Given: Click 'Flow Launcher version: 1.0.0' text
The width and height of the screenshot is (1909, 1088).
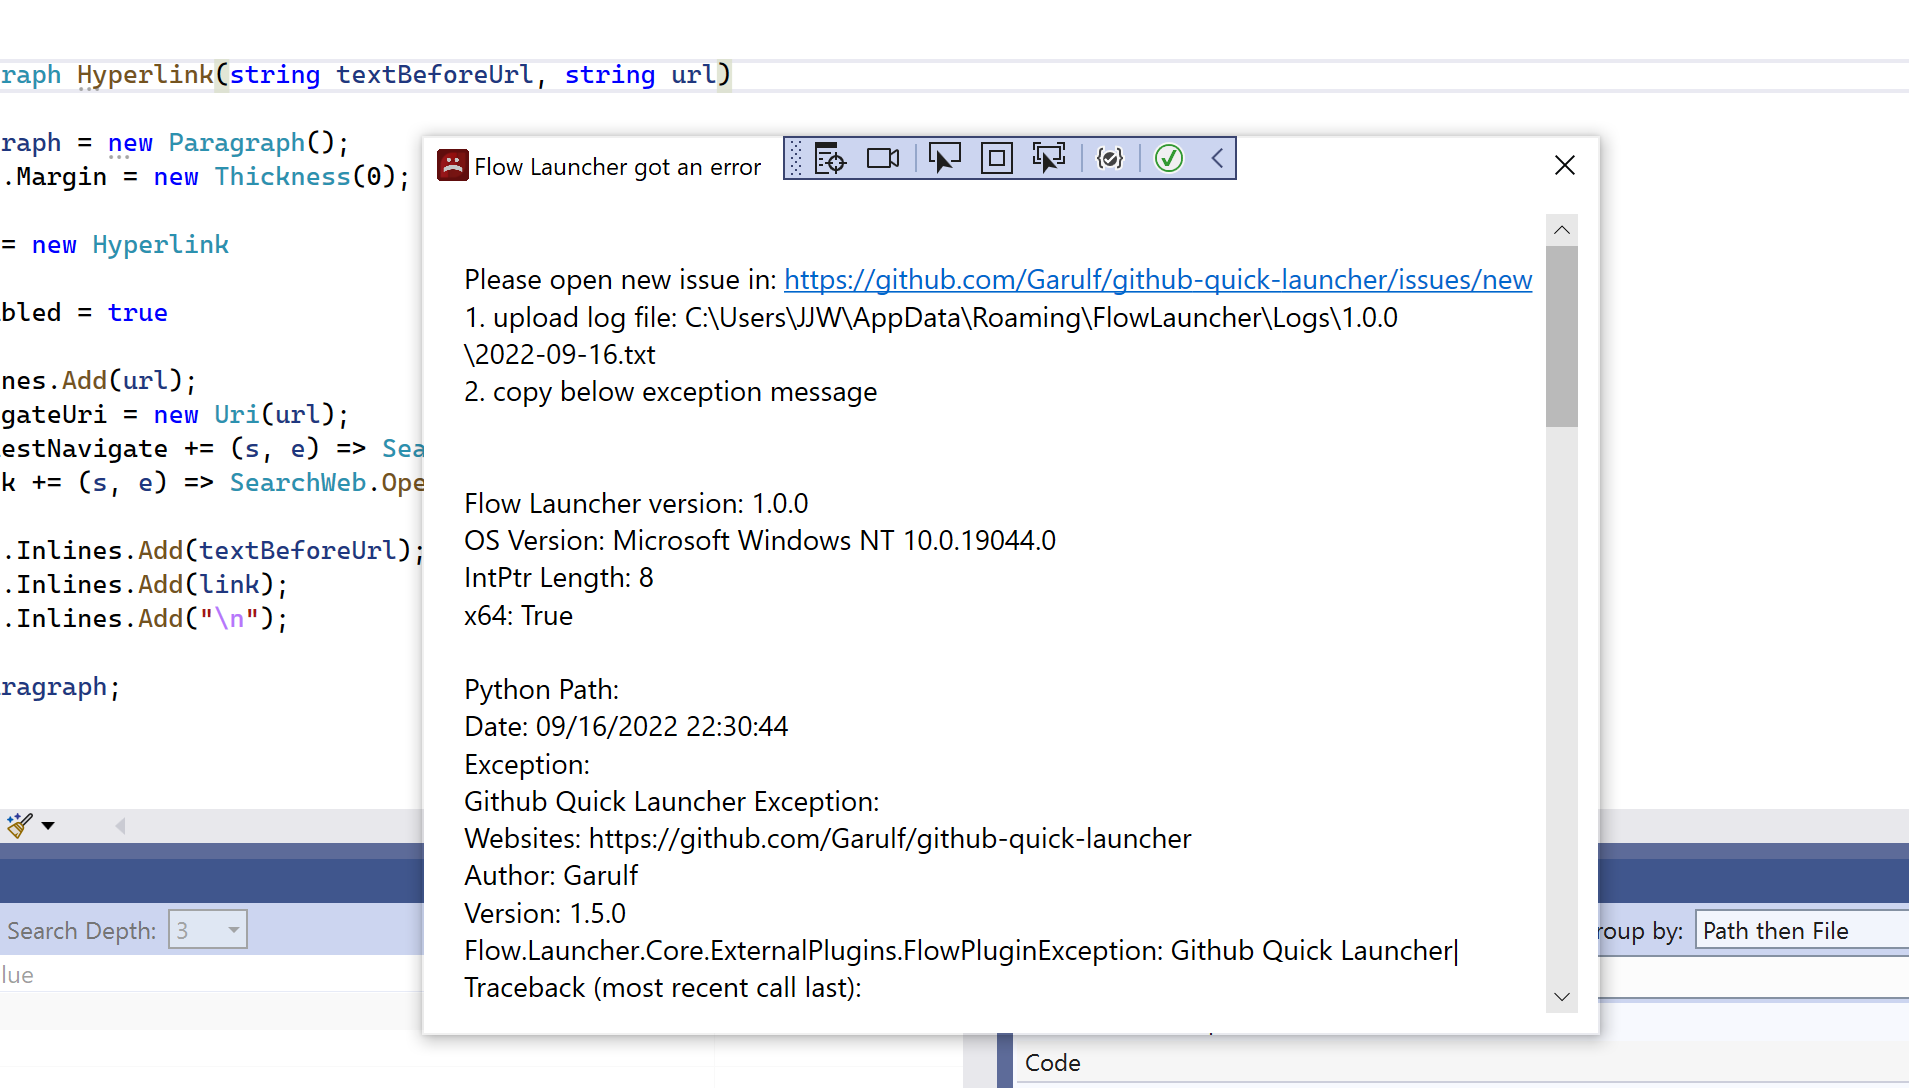Looking at the screenshot, I should pos(636,504).
